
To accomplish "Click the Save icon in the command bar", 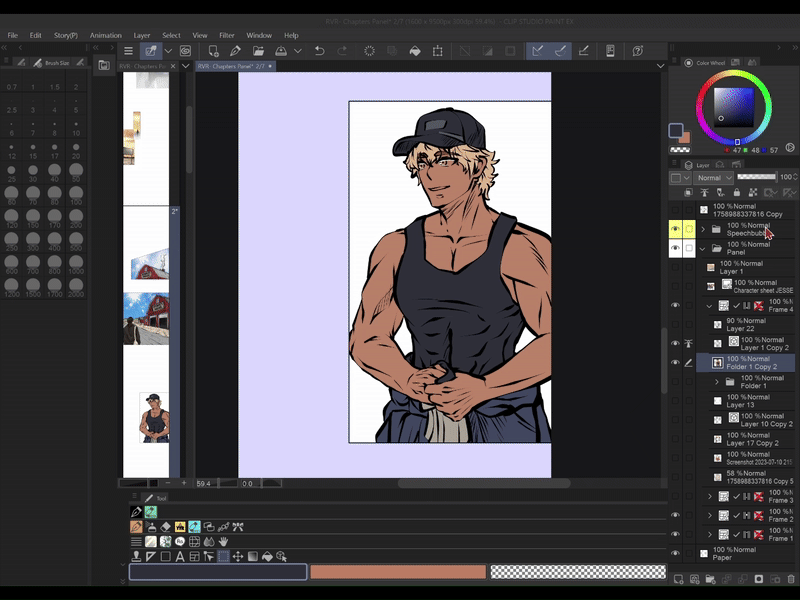I will coord(282,50).
